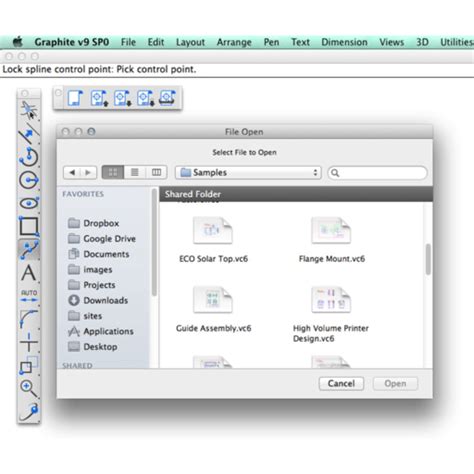Click the file dialog search field
The image size is (474, 474).
pyautogui.click(x=377, y=173)
